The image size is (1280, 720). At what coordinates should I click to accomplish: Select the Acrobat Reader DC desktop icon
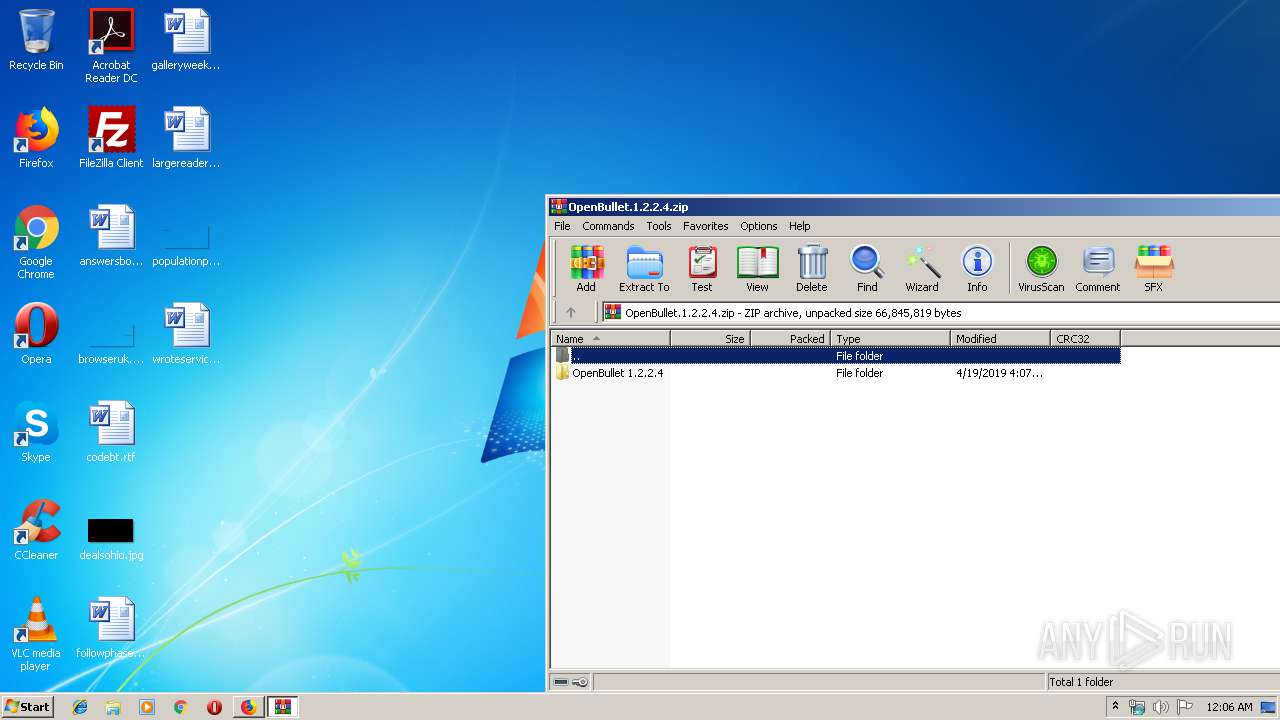tap(111, 46)
